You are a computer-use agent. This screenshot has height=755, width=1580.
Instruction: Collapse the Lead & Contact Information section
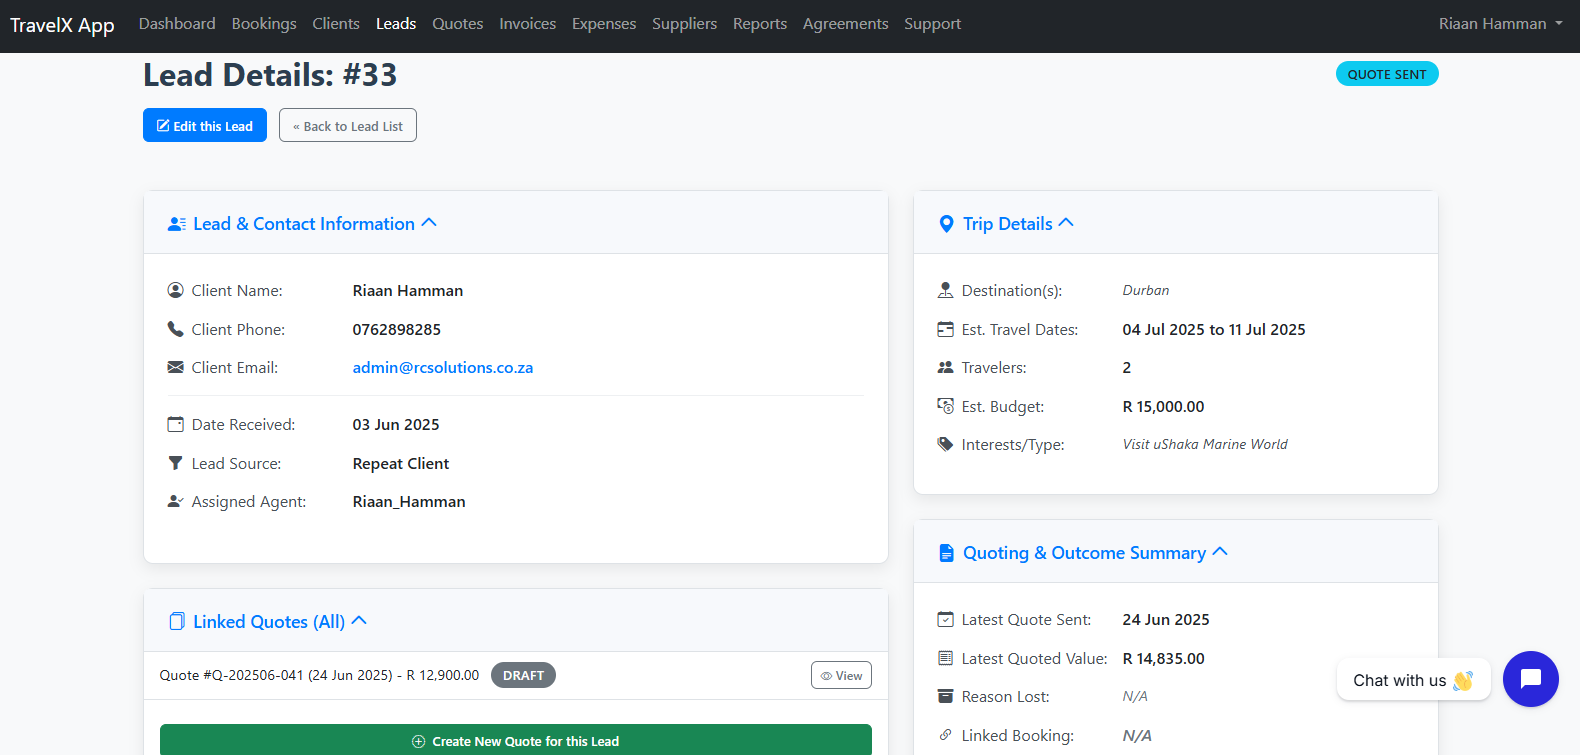tap(429, 223)
